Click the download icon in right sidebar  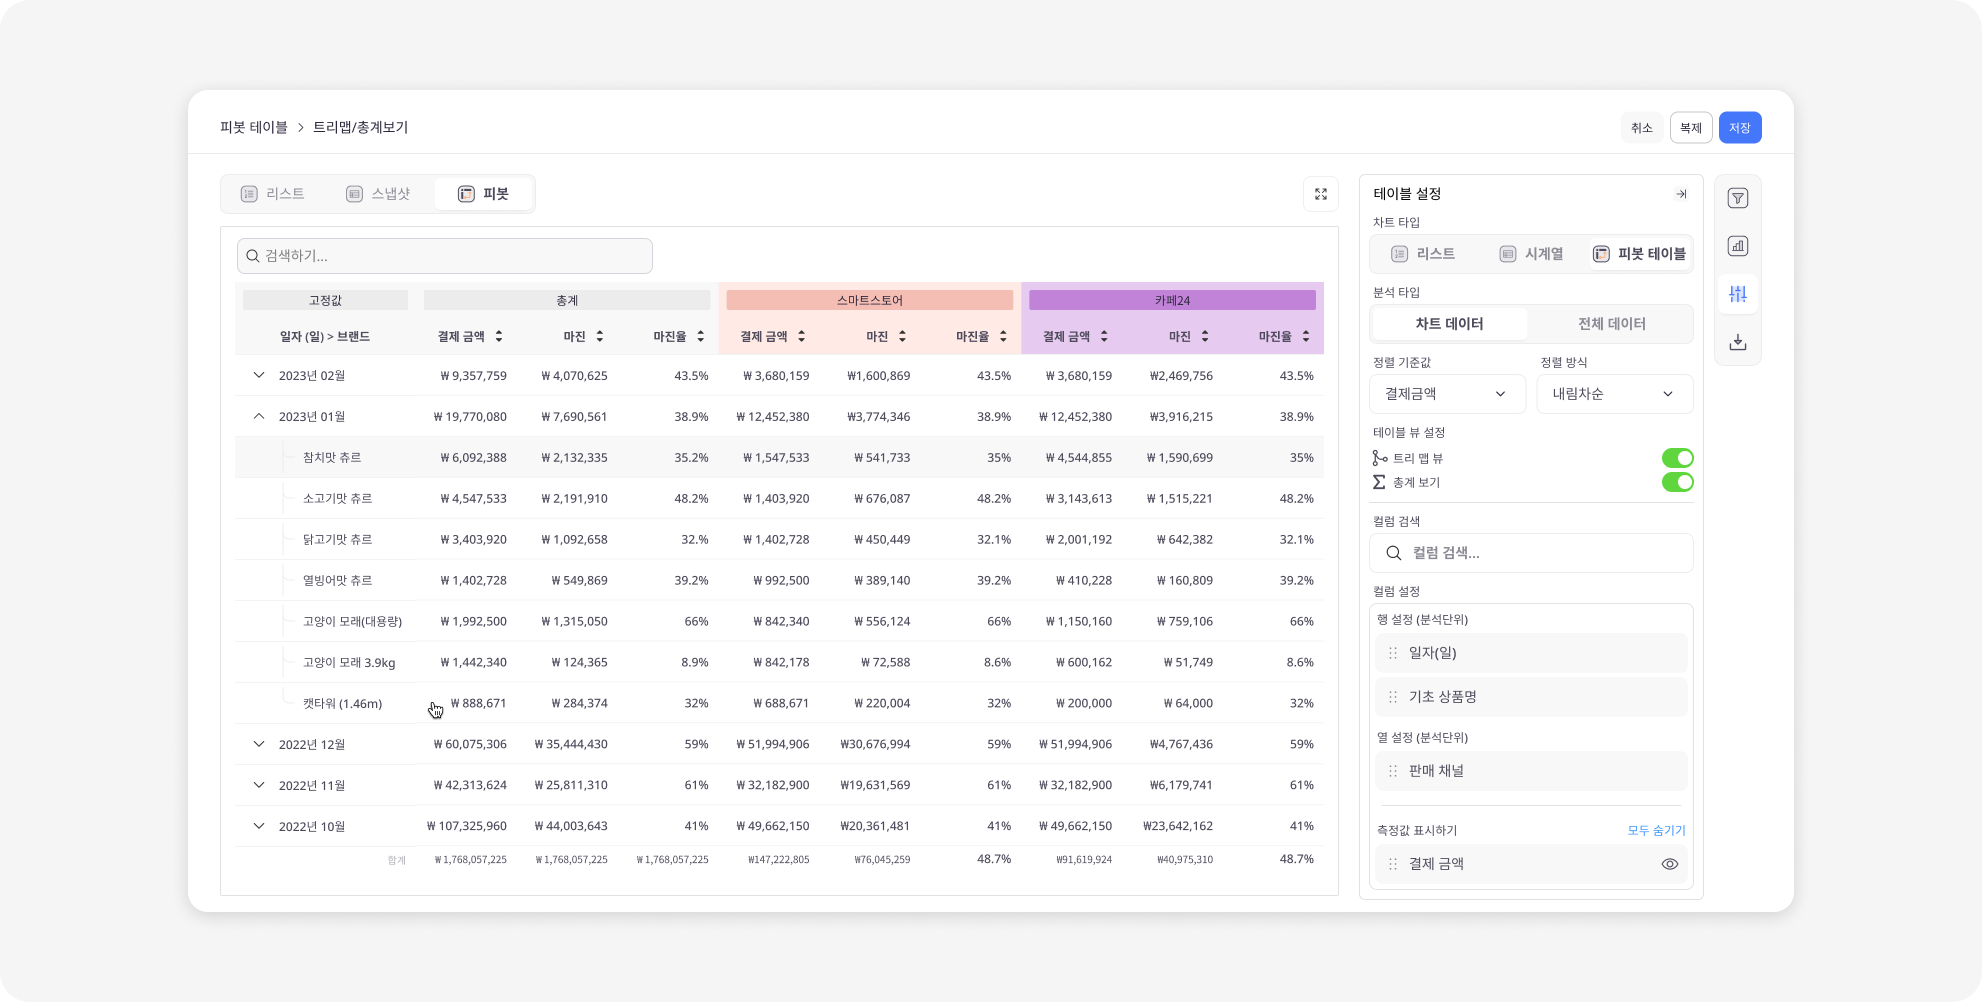[x=1738, y=342]
